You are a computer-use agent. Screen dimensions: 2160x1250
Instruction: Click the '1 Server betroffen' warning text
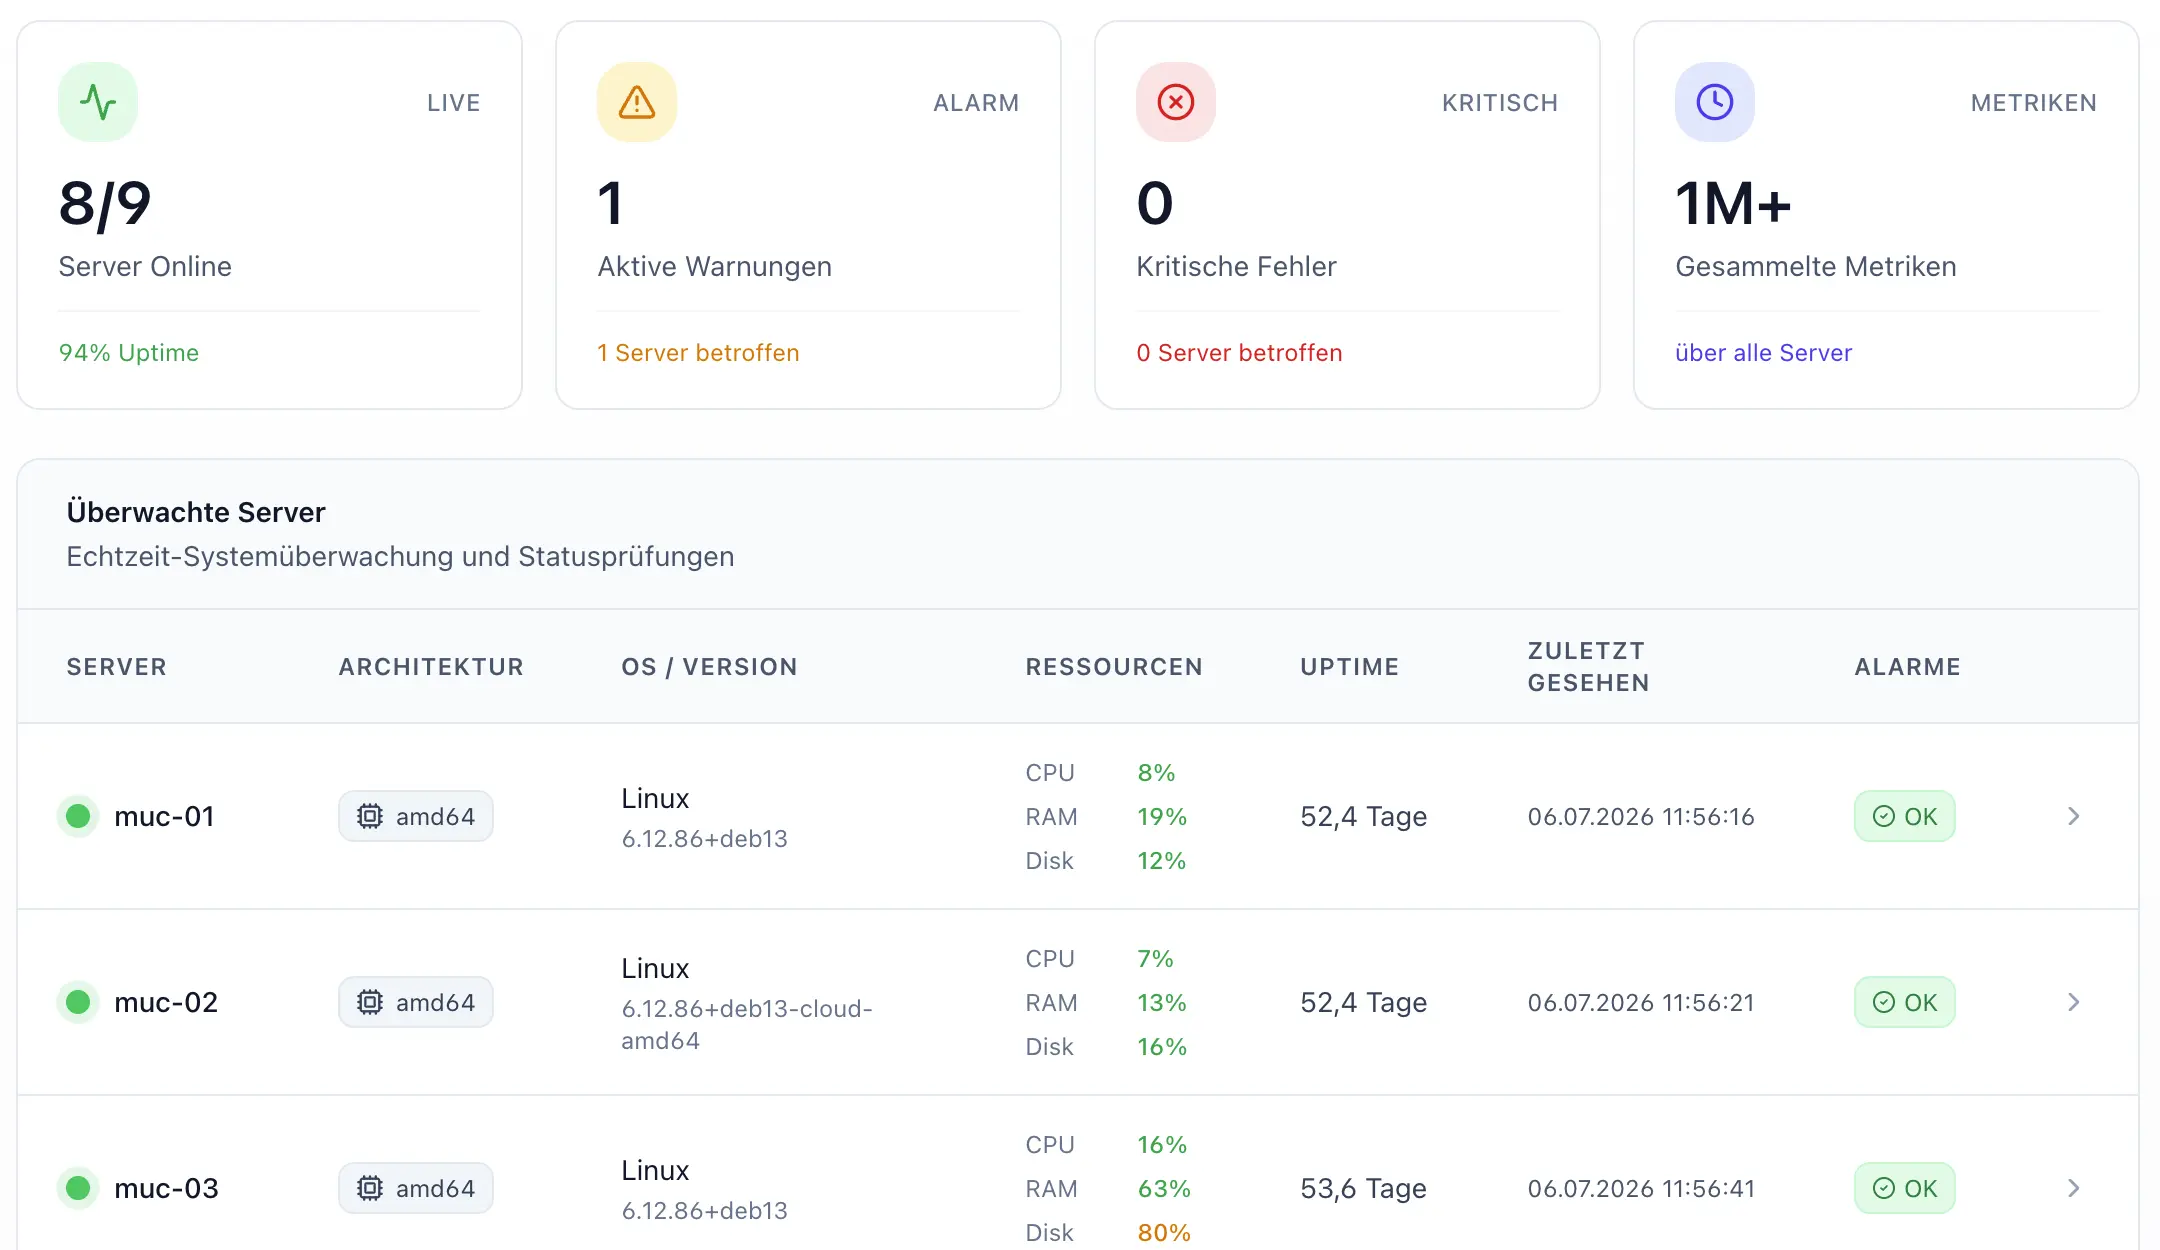(x=698, y=353)
